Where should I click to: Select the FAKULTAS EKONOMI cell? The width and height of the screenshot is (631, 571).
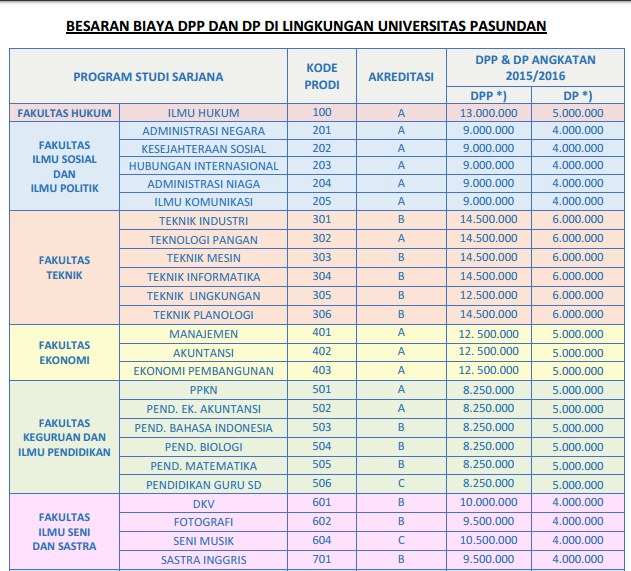point(64,352)
